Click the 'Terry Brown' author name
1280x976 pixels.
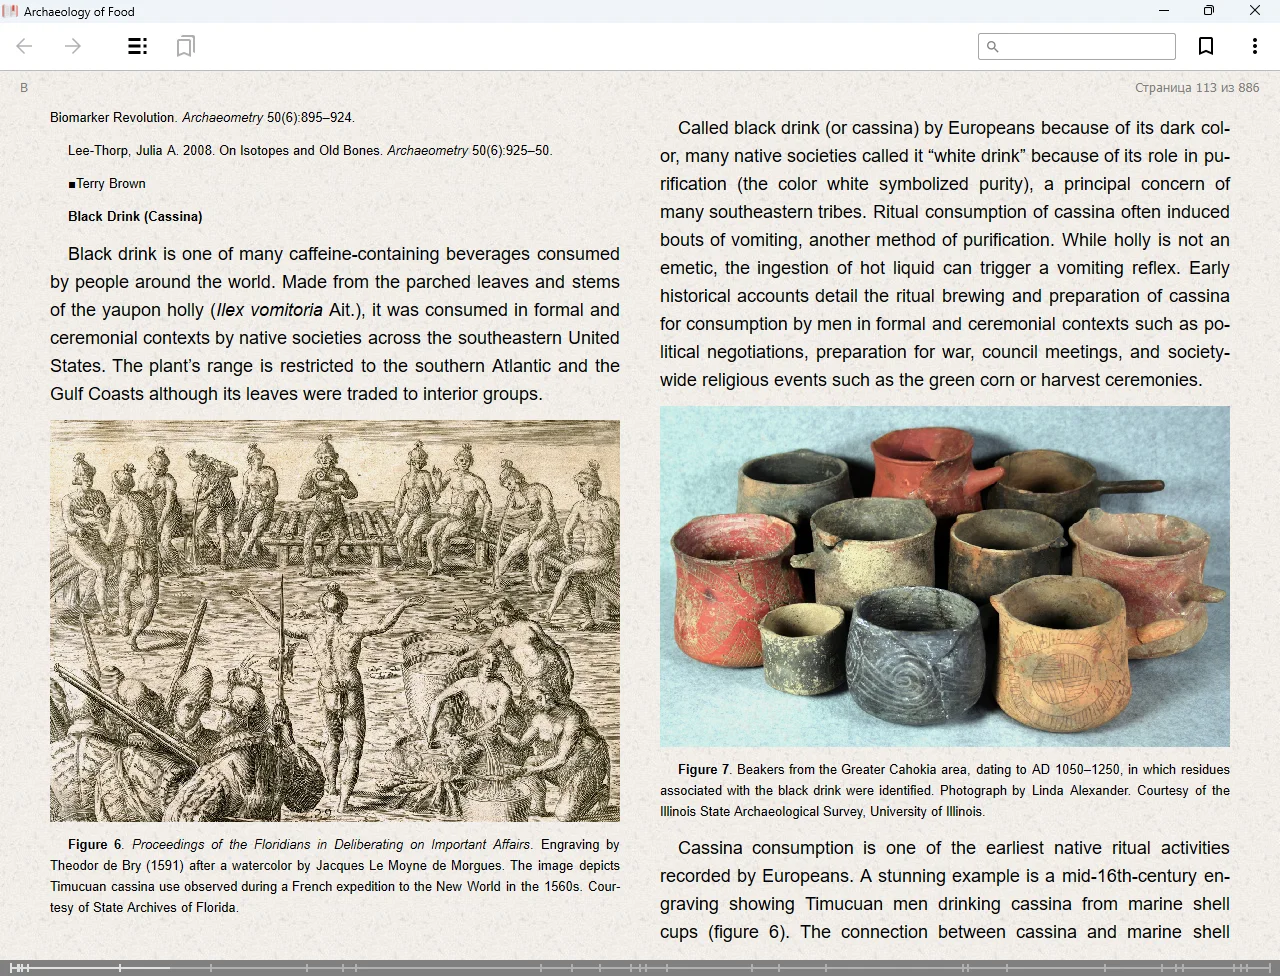110,184
